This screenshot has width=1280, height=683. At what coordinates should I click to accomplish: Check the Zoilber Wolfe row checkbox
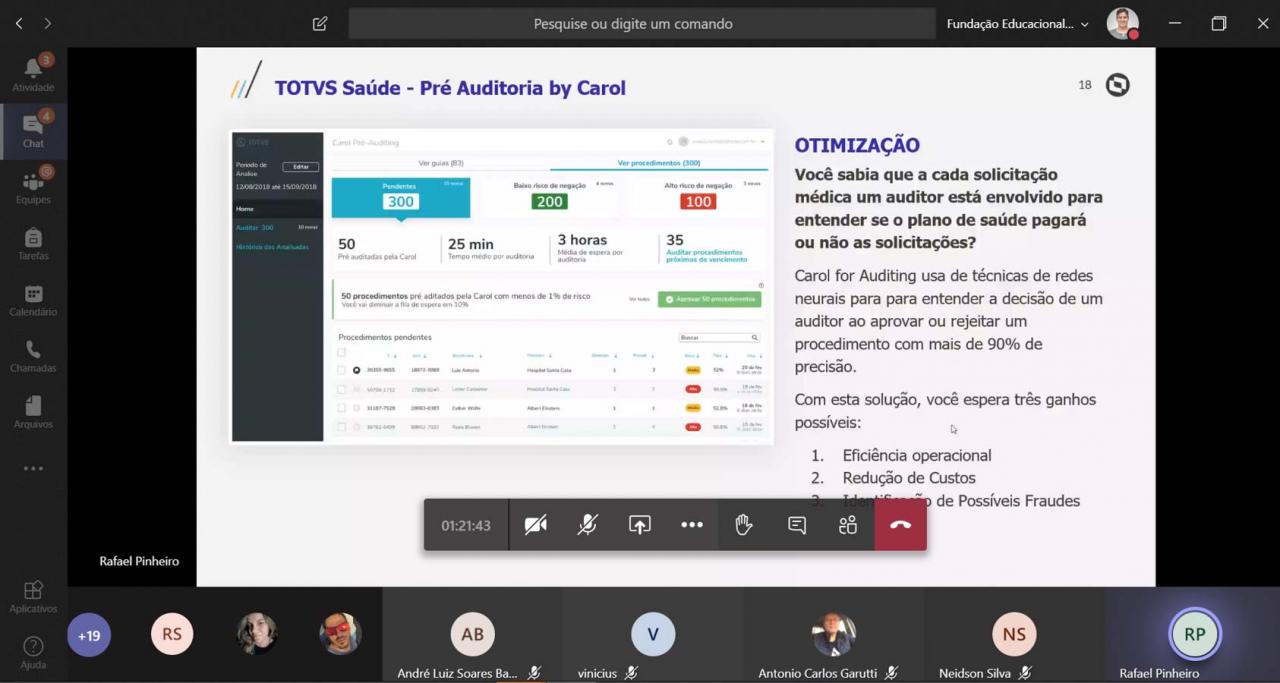pyautogui.click(x=342, y=408)
